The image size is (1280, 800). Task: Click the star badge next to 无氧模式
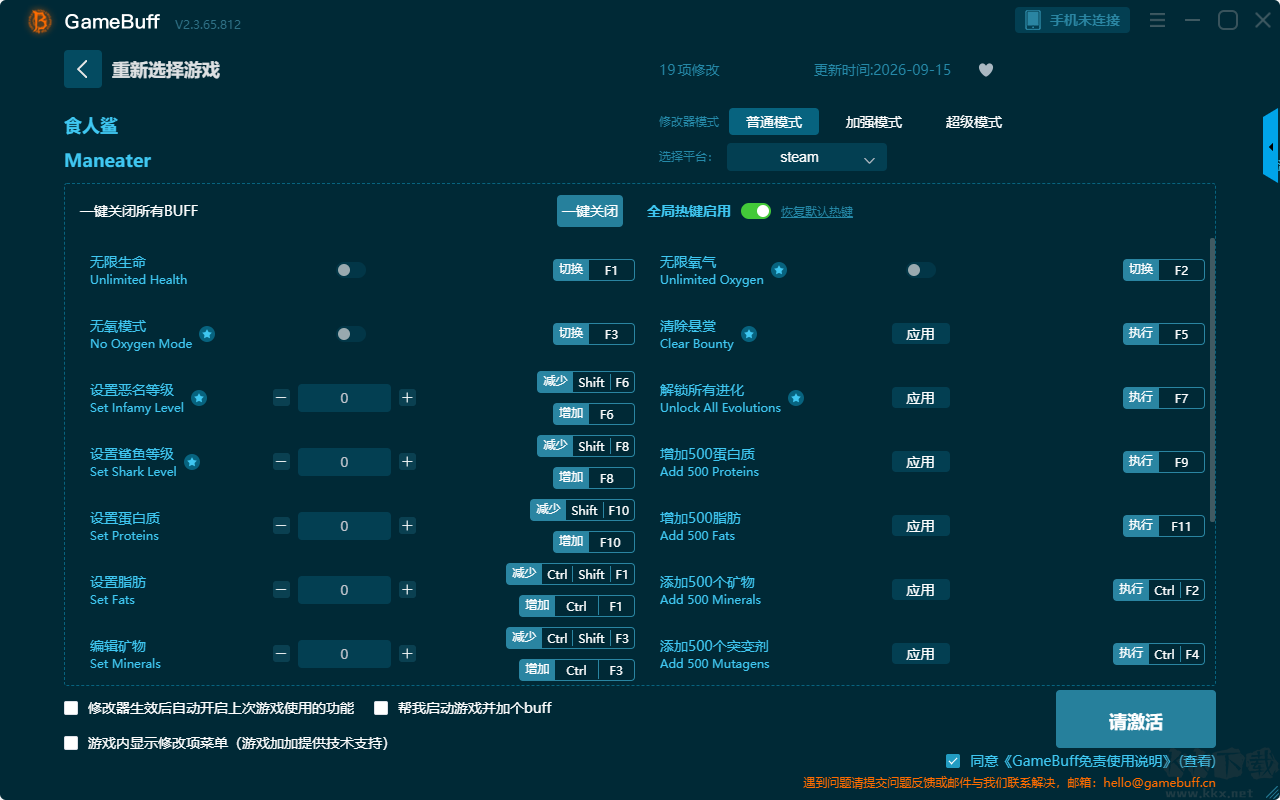point(207,334)
